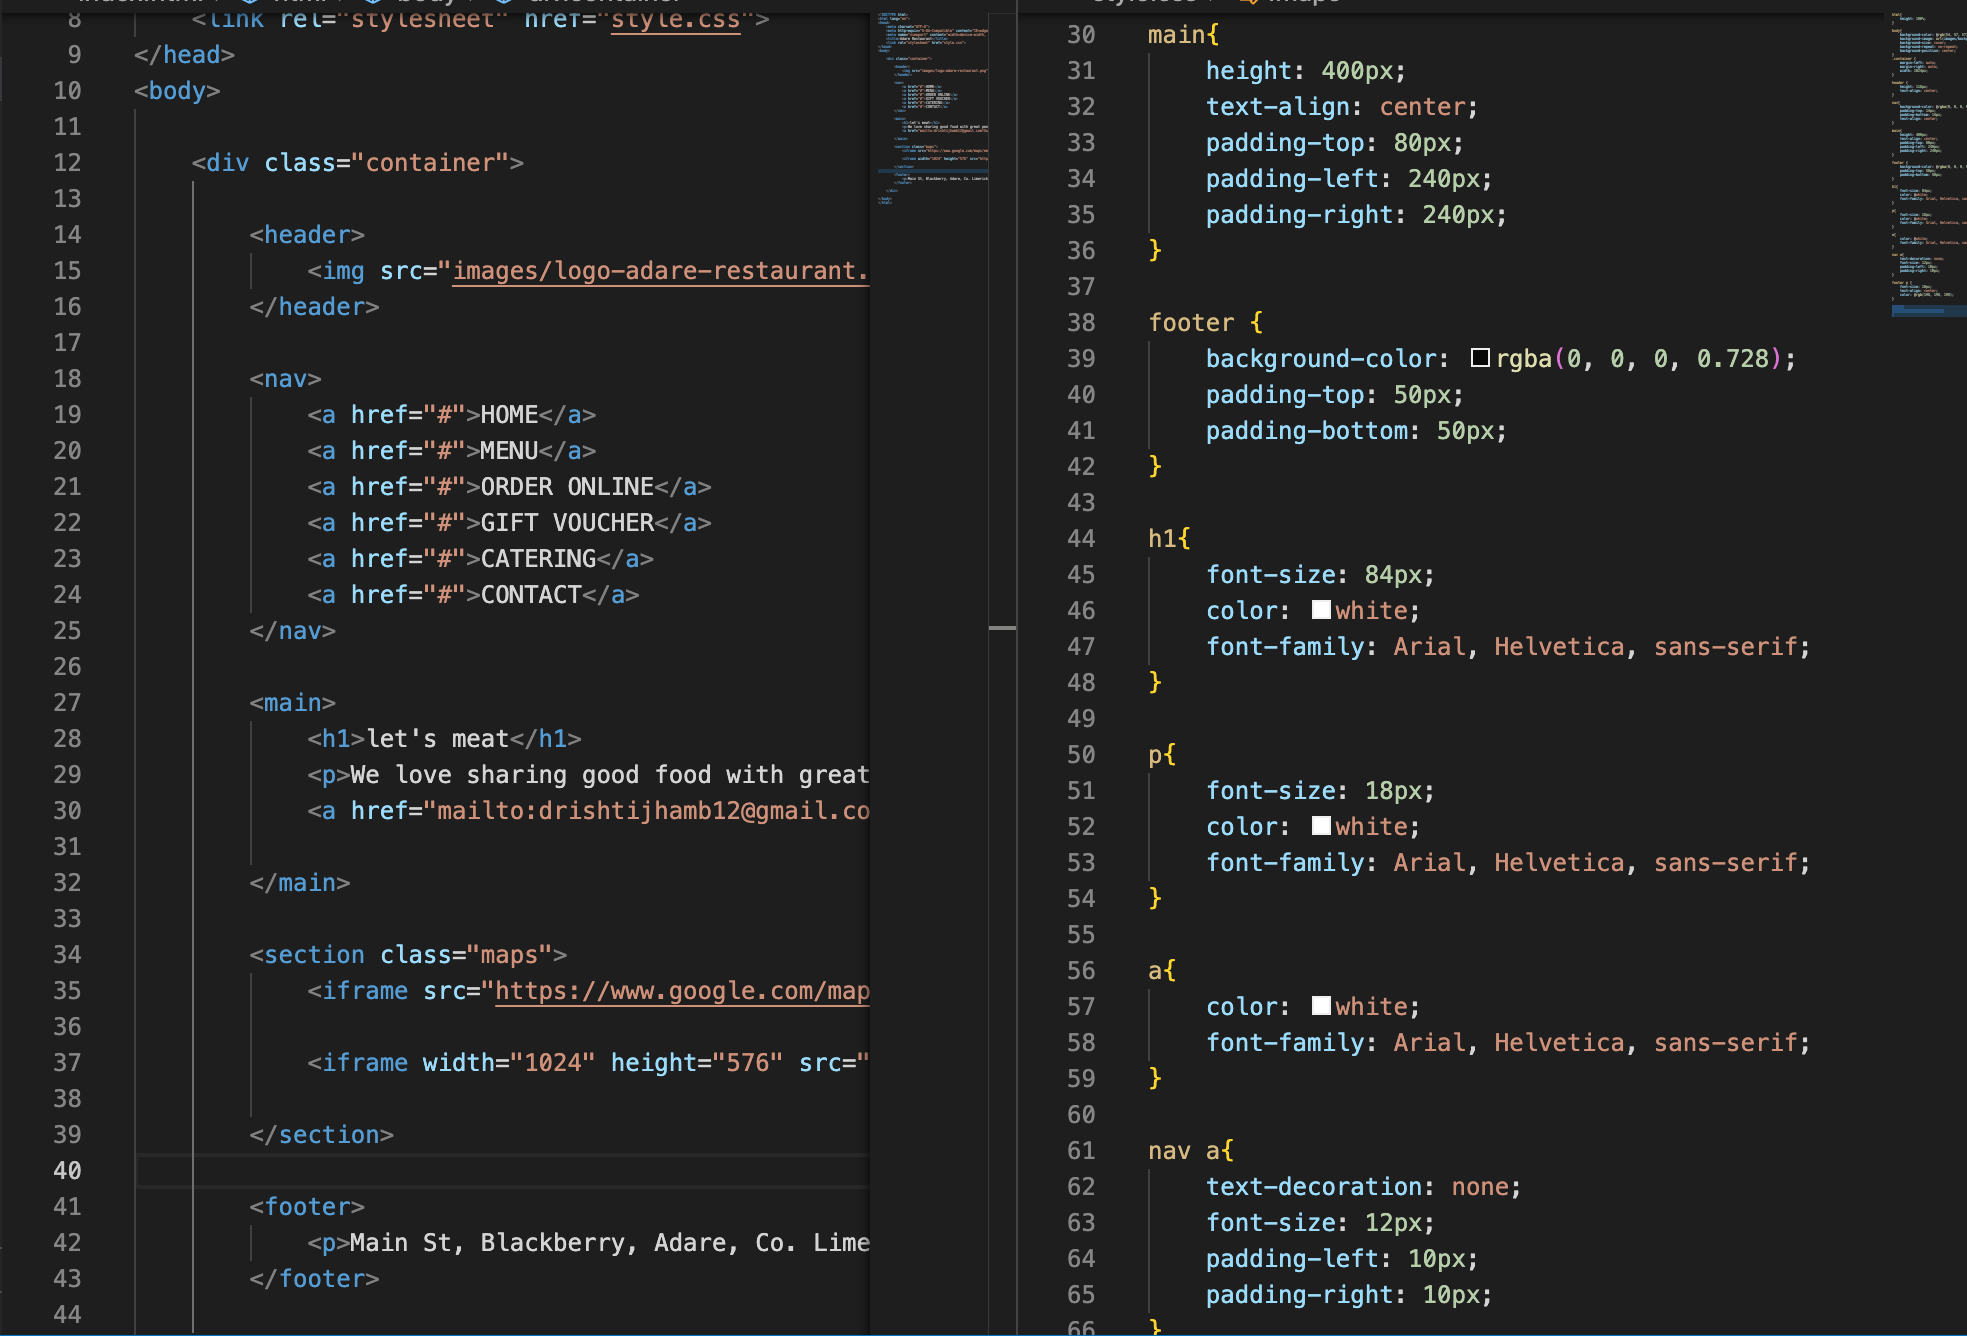Follow the https://www.google.com/map iframe link
The height and width of the screenshot is (1336, 1967).
[682, 991]
